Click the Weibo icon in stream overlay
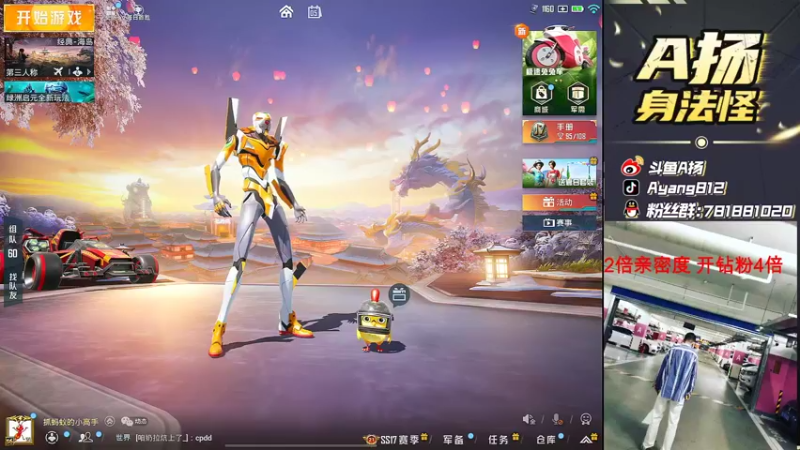This screenshot has width=800, height=450. 632,167
